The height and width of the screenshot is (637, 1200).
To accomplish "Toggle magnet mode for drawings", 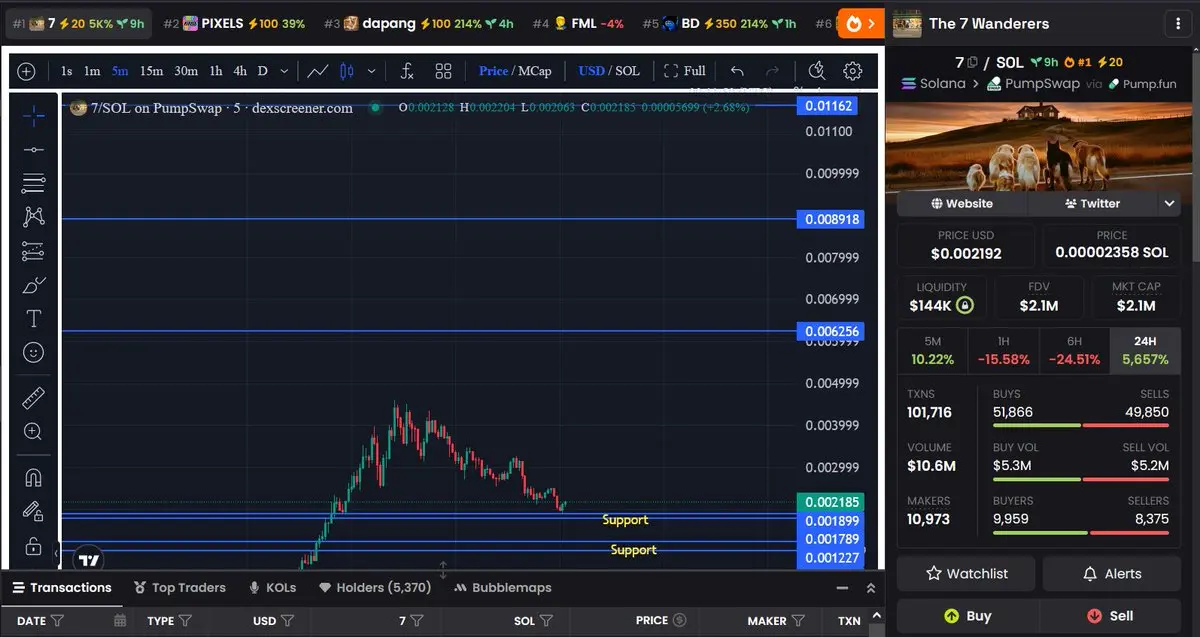I will point(33,478).
